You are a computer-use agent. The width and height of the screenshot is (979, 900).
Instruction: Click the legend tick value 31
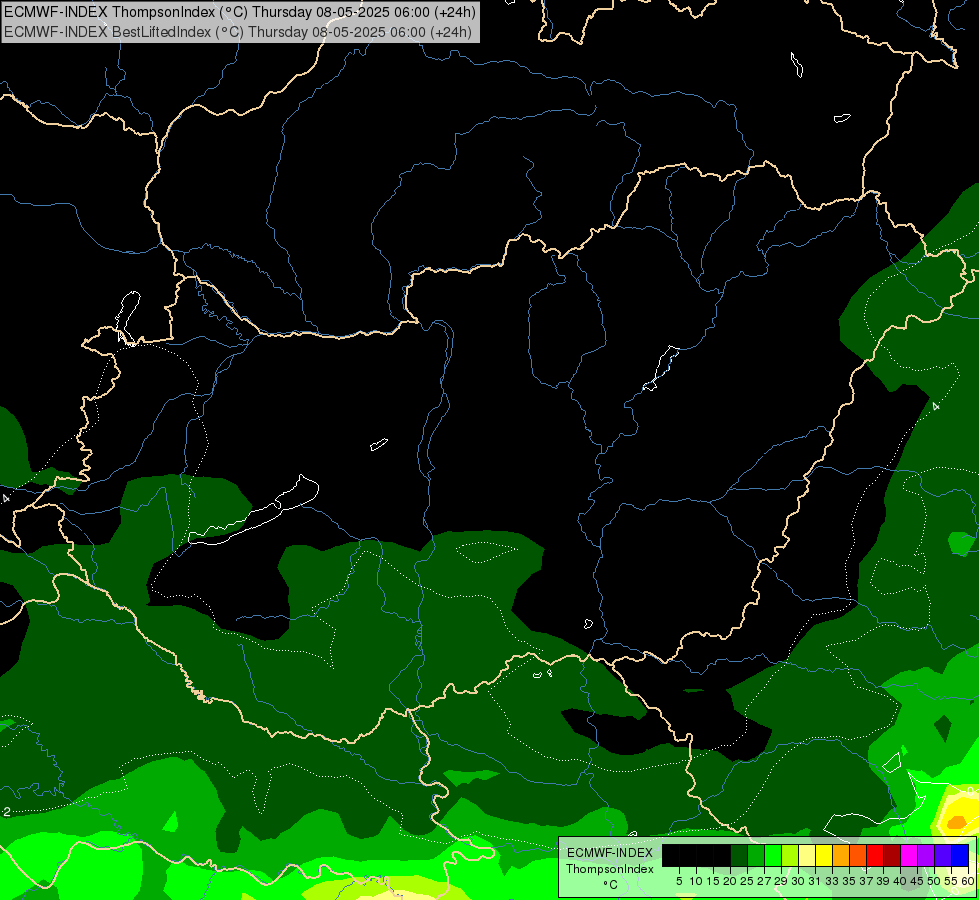[x=814, y=881]
